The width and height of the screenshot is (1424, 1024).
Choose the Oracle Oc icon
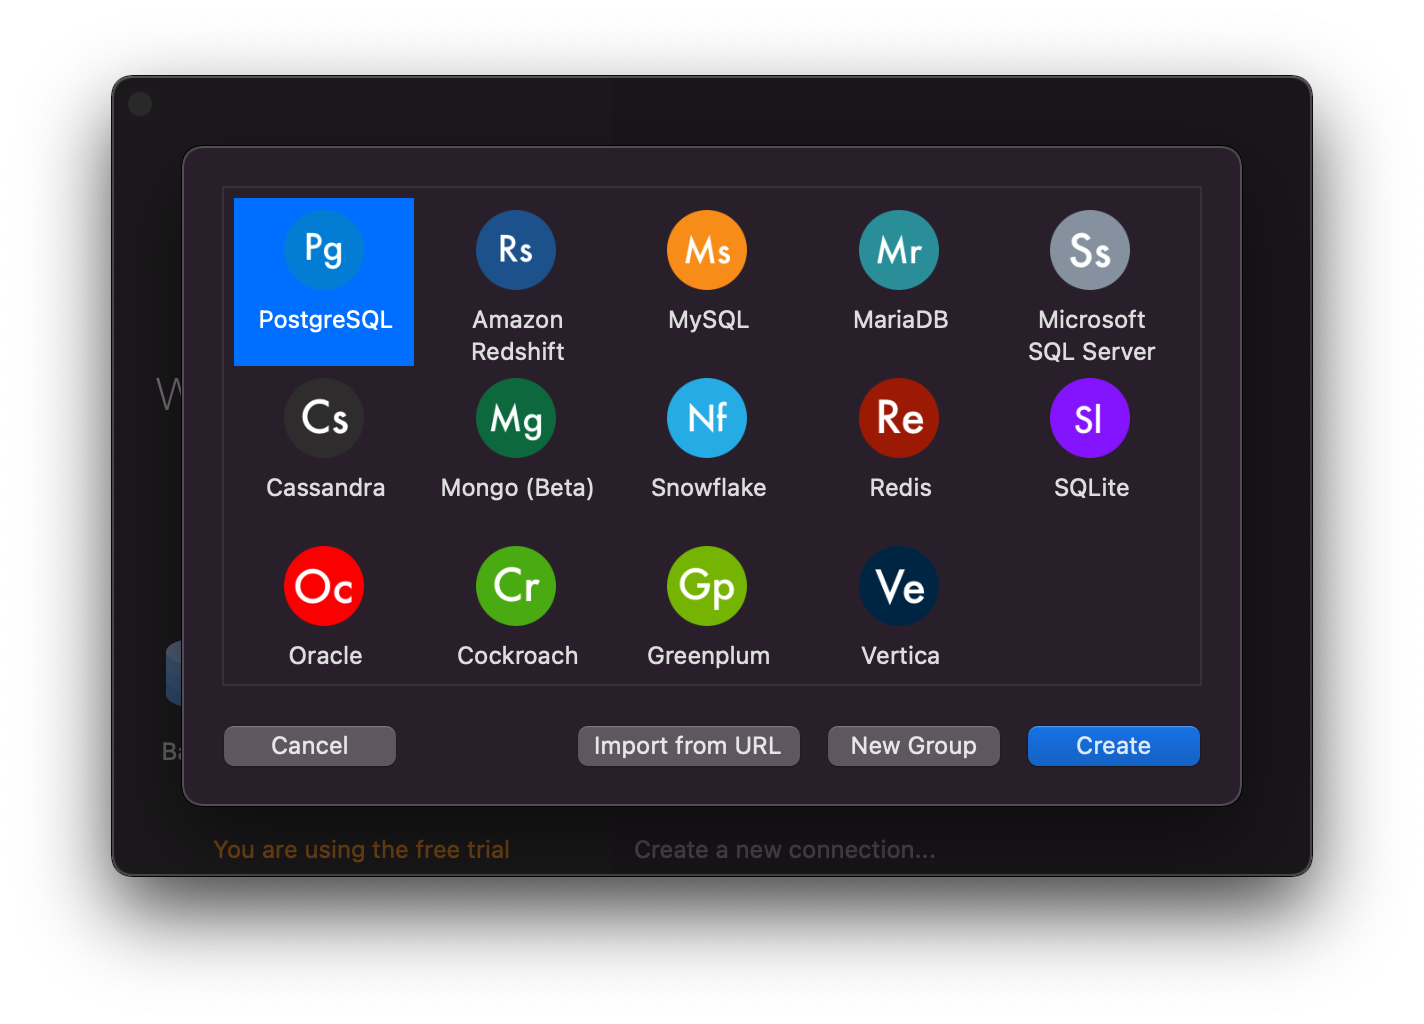324,586
